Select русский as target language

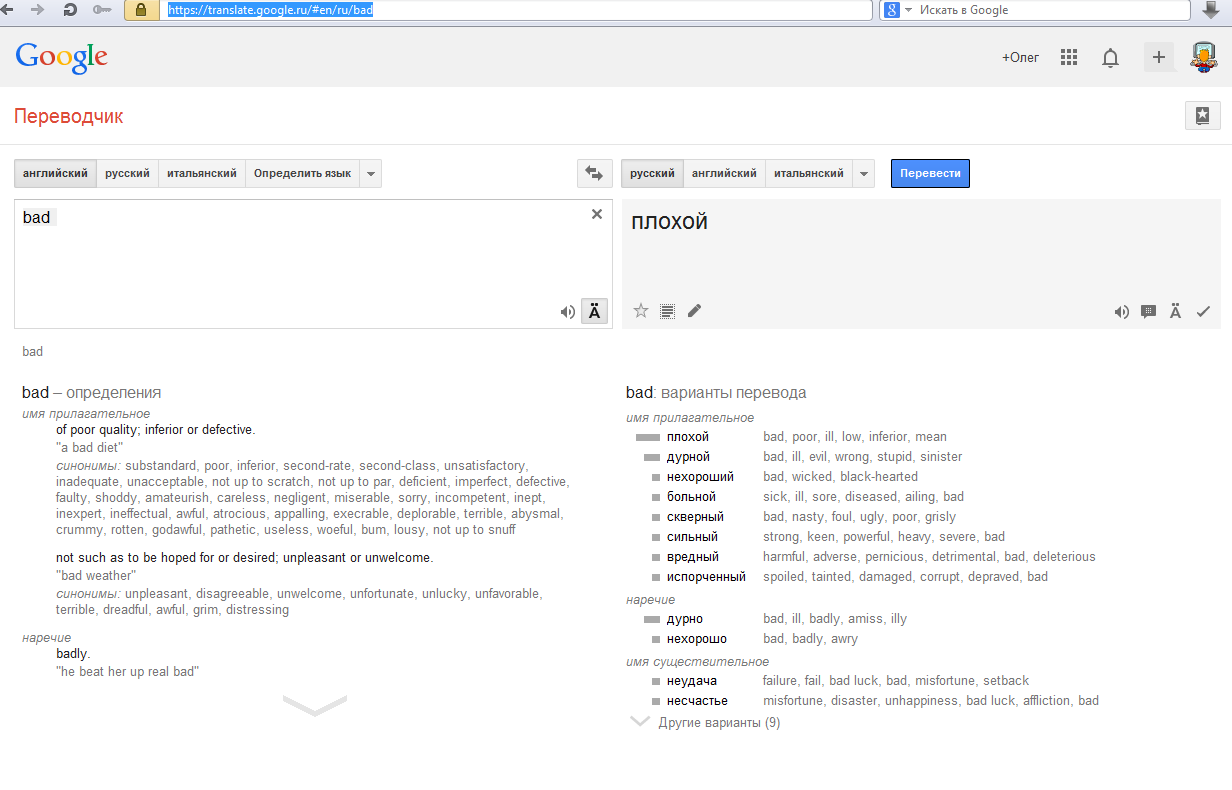653,173
